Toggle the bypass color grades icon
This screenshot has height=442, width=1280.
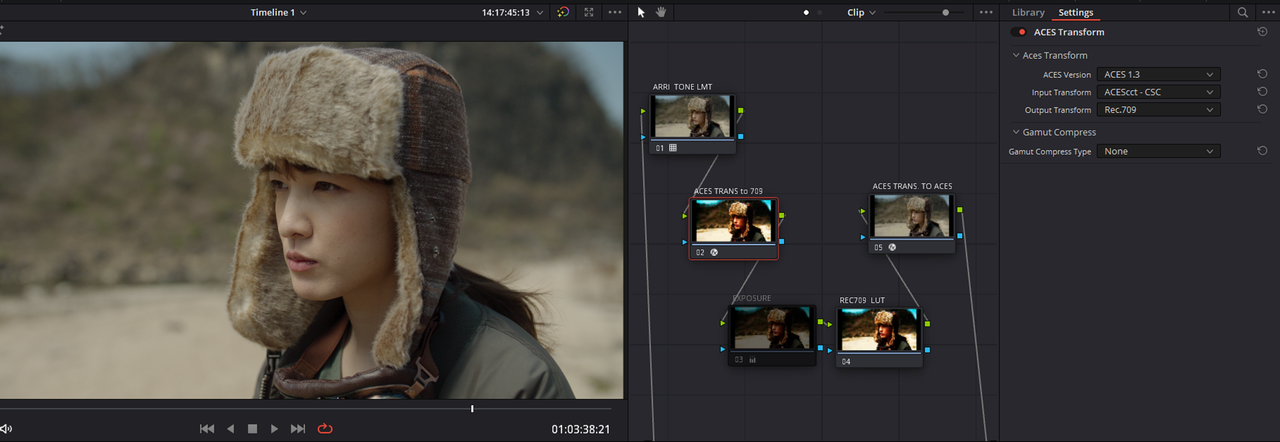[x=563, y=12]
